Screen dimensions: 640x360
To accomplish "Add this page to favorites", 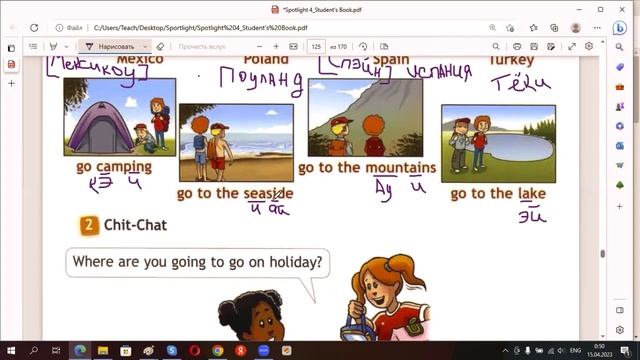I will pyautogui.click(x=510, y=28).
